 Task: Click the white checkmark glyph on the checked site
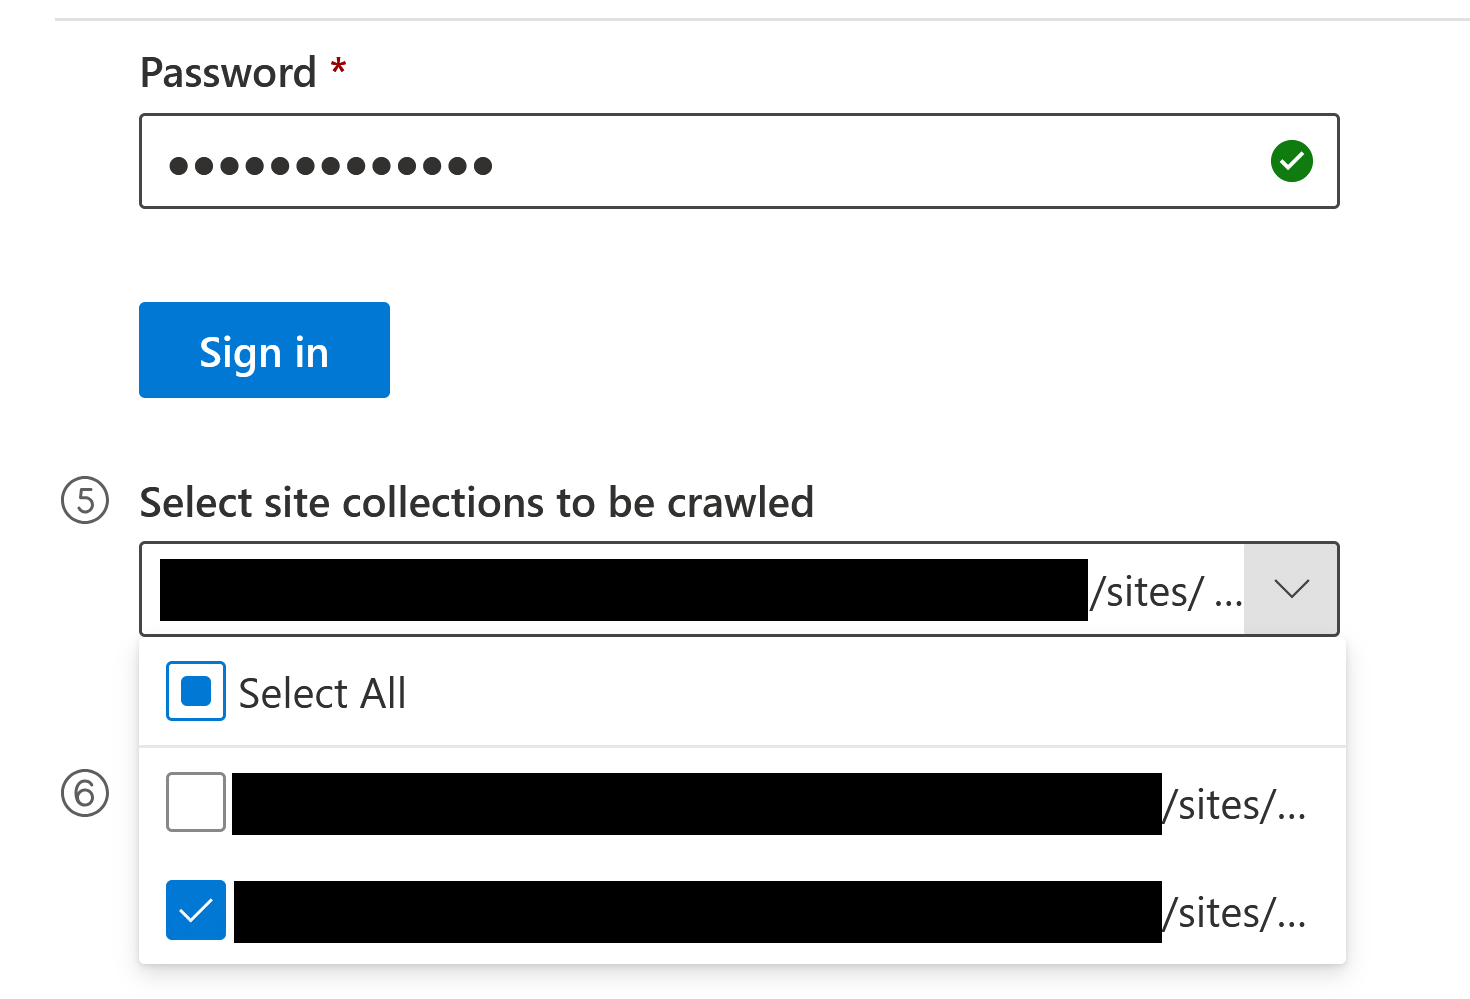(196, 910)
